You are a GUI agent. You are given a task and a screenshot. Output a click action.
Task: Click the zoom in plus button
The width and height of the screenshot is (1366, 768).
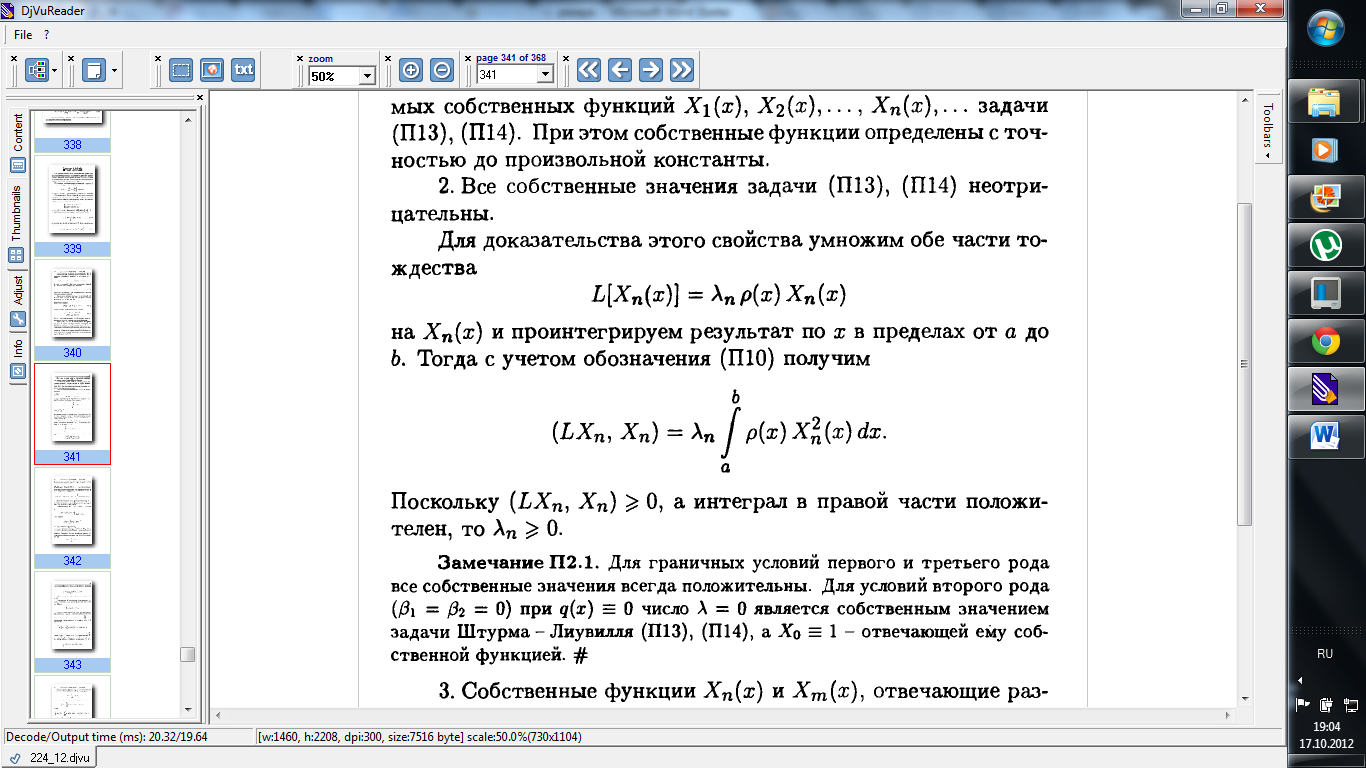[x=411, y=70]
